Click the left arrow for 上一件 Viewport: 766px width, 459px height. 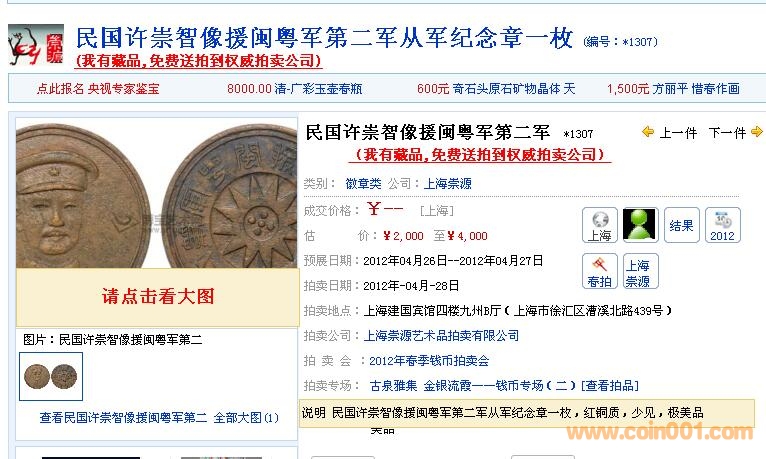point(648,132)
